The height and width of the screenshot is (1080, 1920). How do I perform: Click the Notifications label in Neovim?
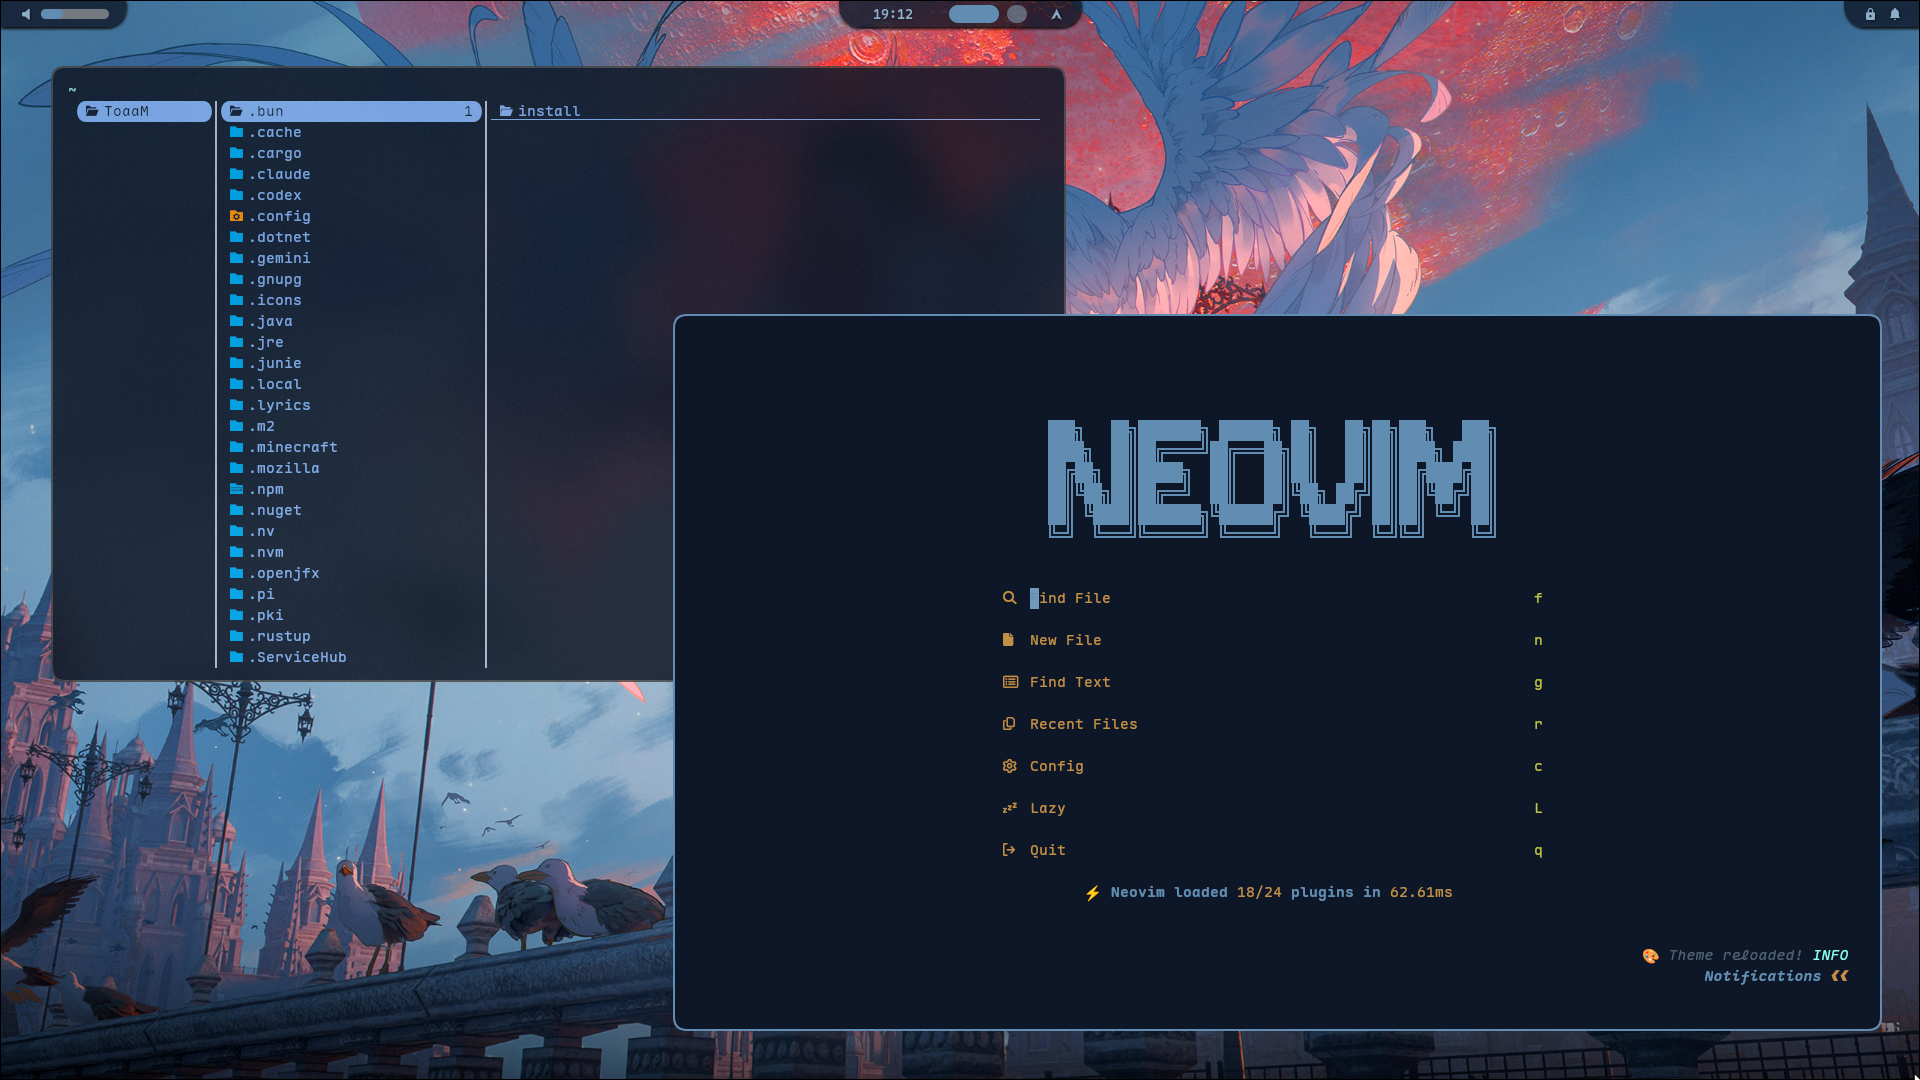(x=1762, y=976)
